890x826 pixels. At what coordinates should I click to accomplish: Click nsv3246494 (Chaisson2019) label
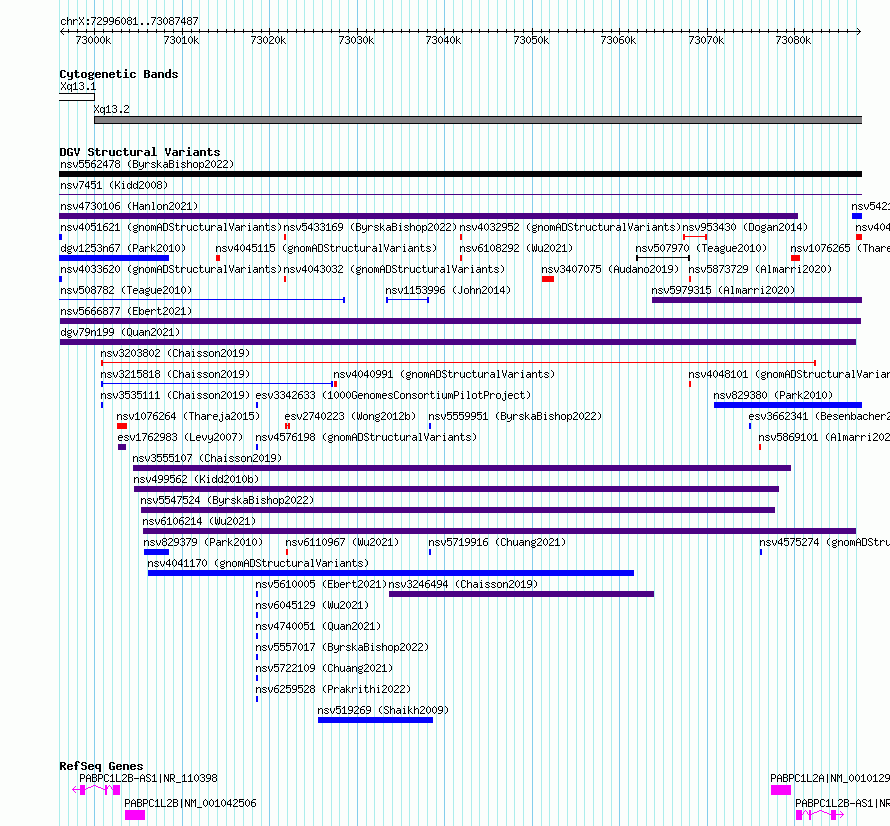[463, 584]
